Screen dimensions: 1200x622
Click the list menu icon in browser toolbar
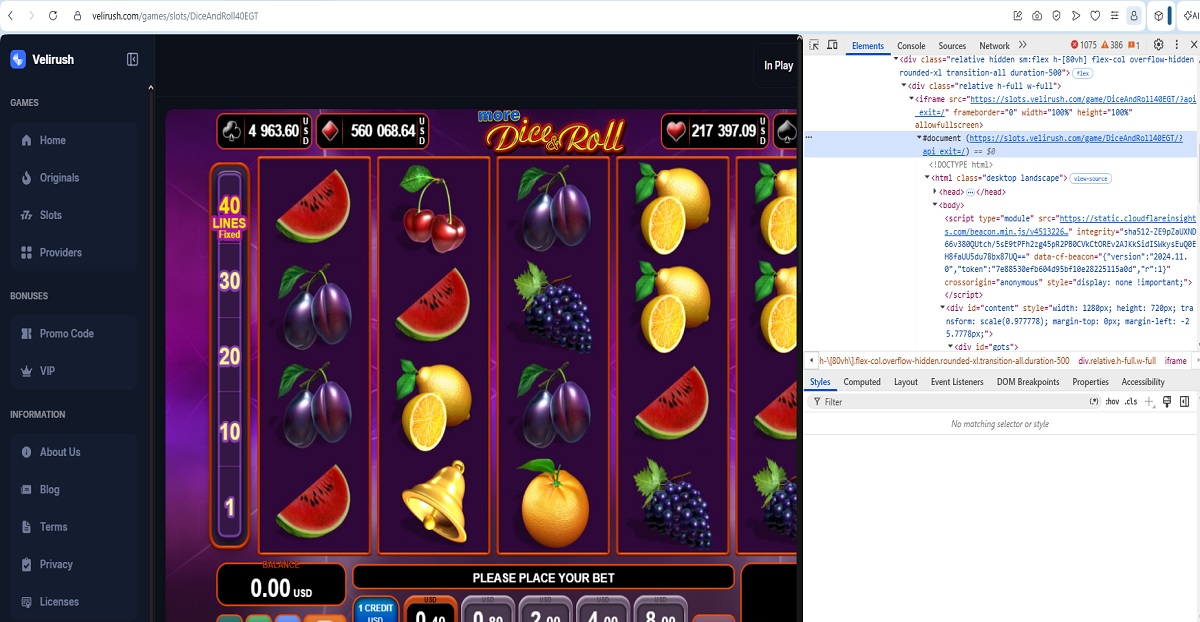1114,16
